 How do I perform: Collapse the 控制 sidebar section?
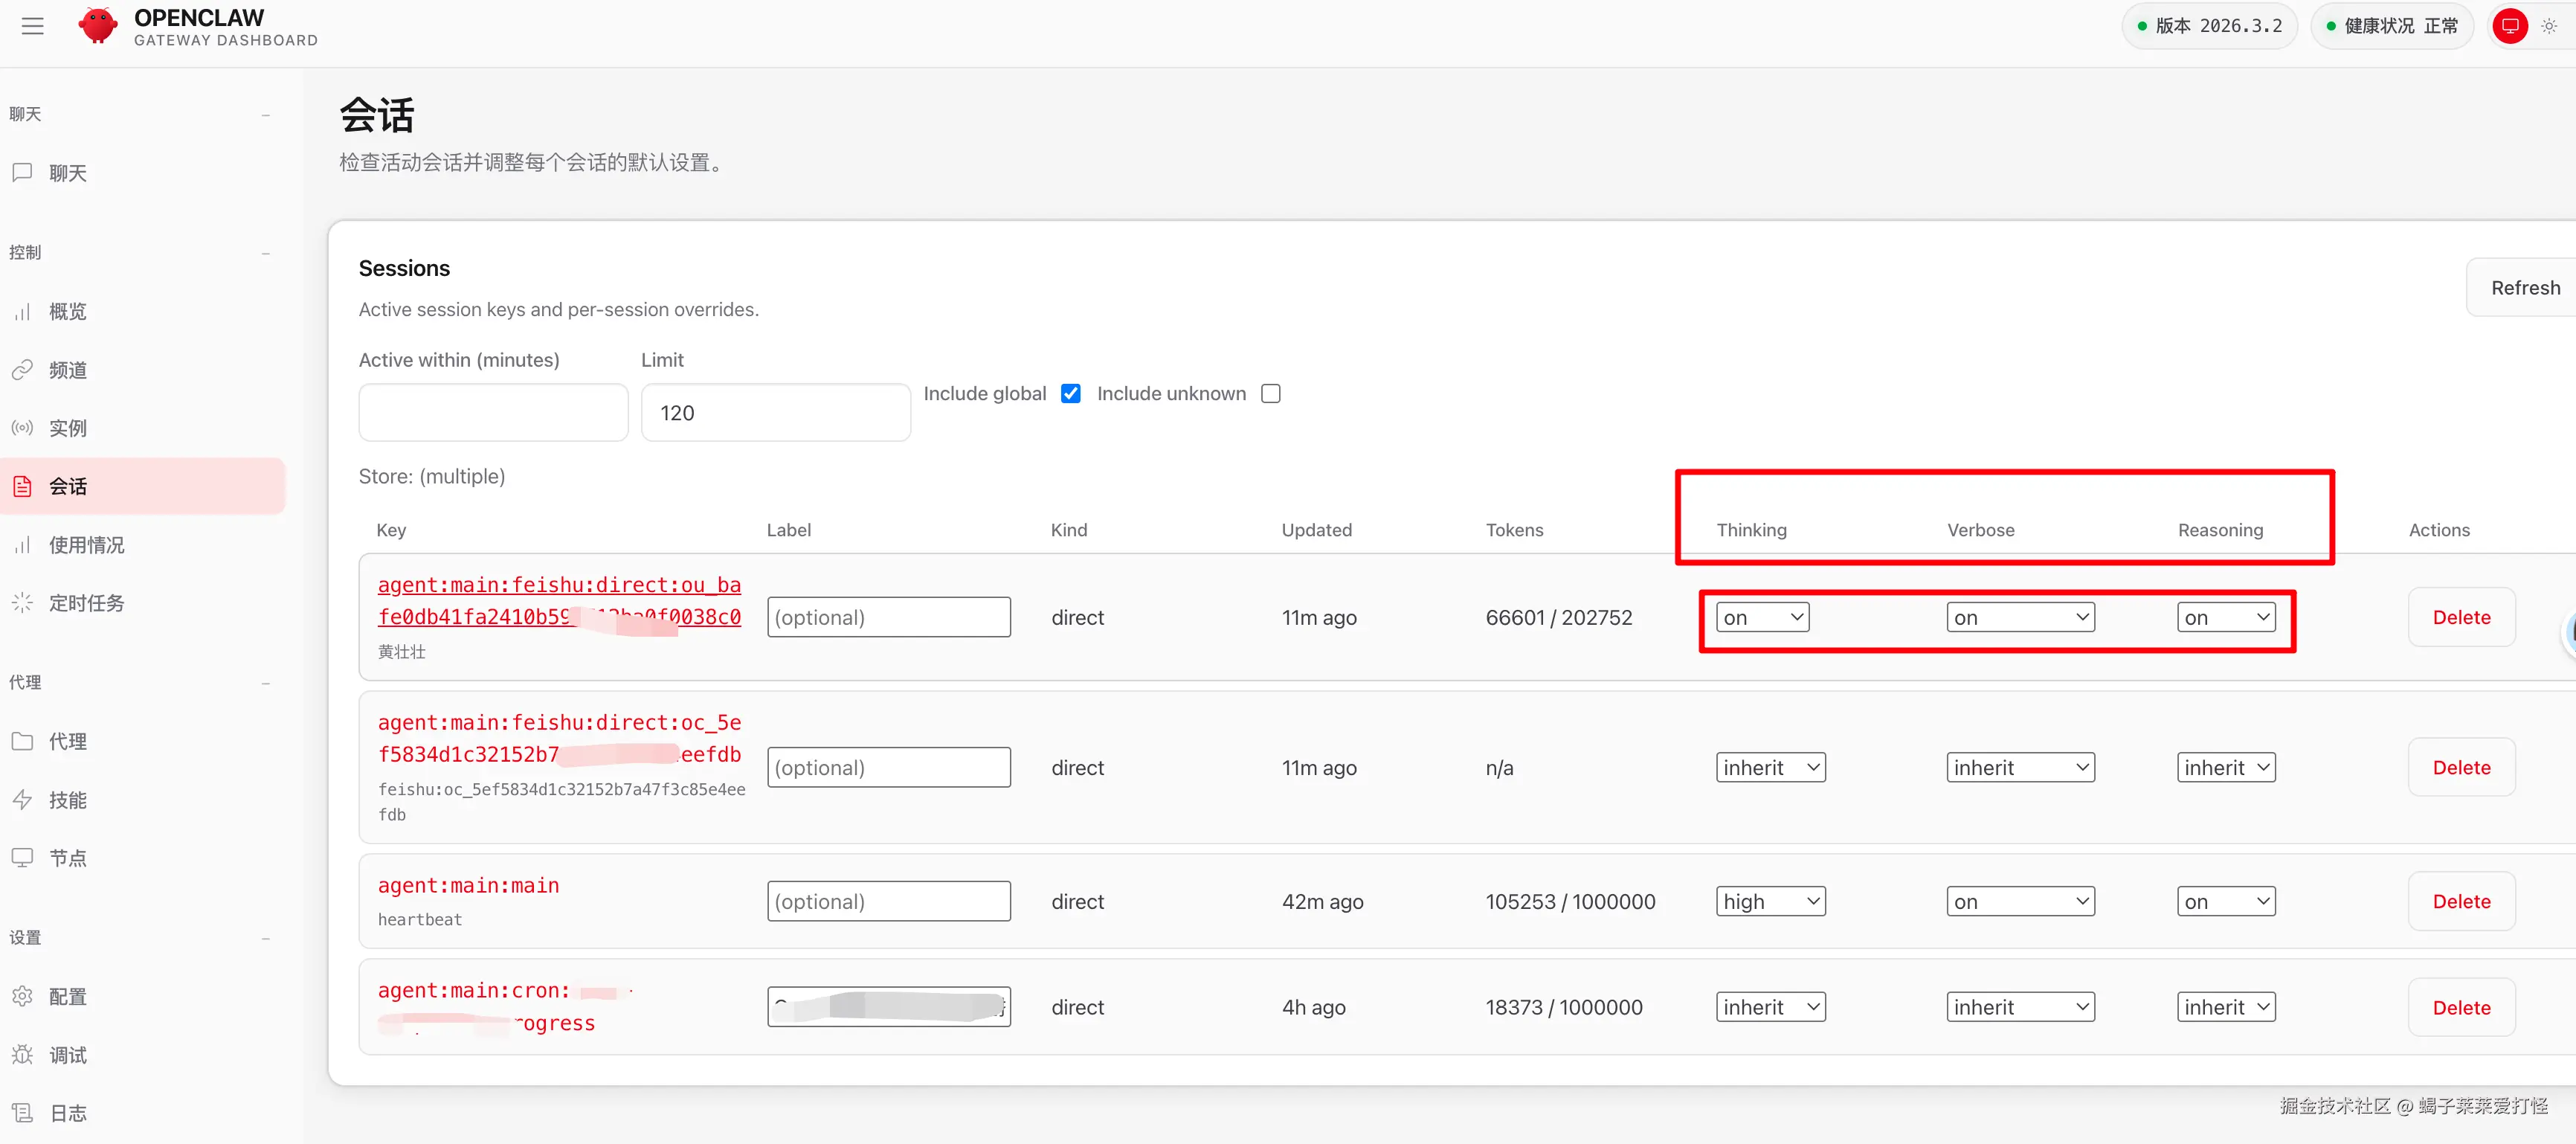[265, 253]
